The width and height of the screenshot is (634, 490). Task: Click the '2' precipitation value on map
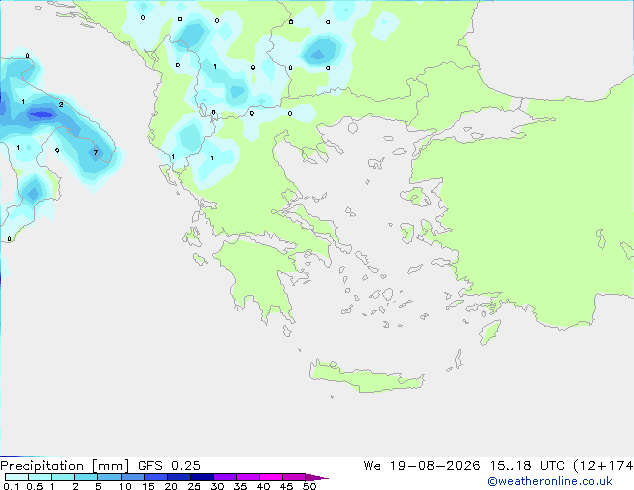[x=61, y=104]
